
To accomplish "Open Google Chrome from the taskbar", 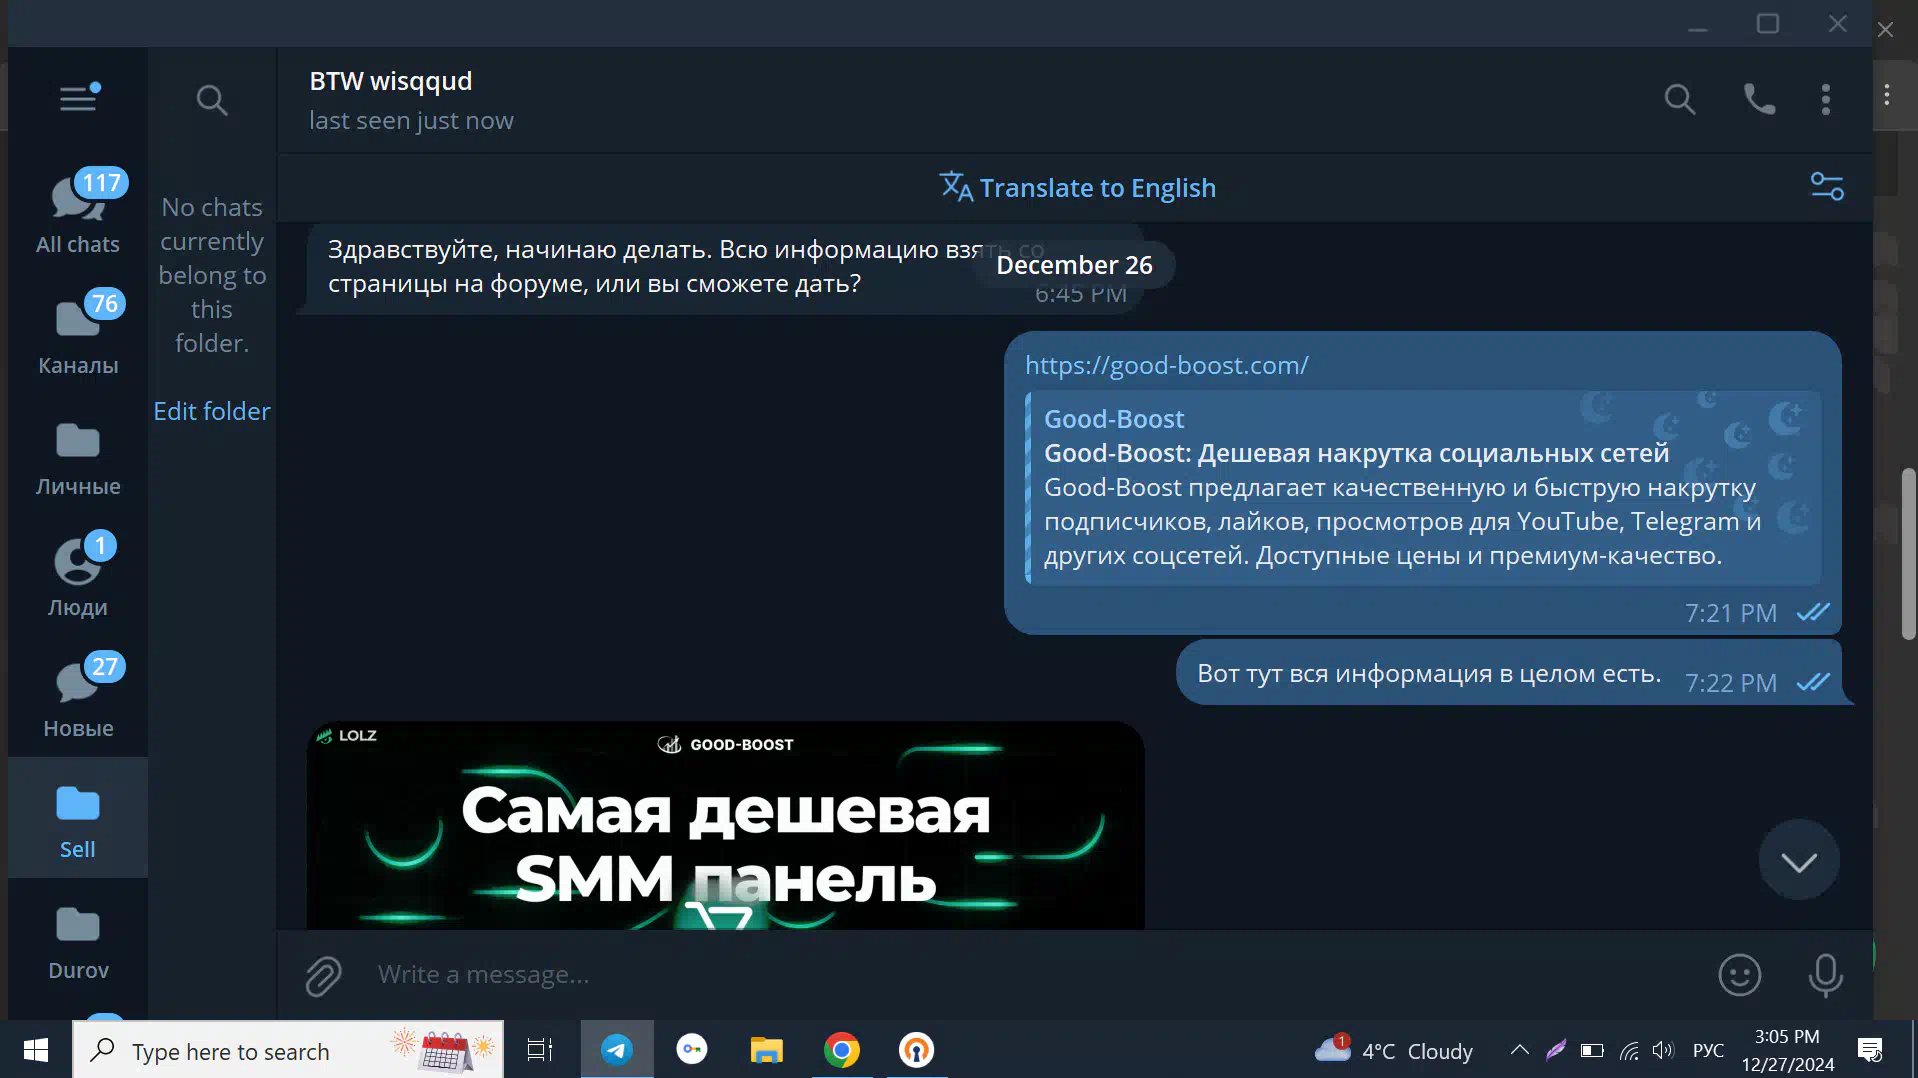I will click(x=841, y=1050).
